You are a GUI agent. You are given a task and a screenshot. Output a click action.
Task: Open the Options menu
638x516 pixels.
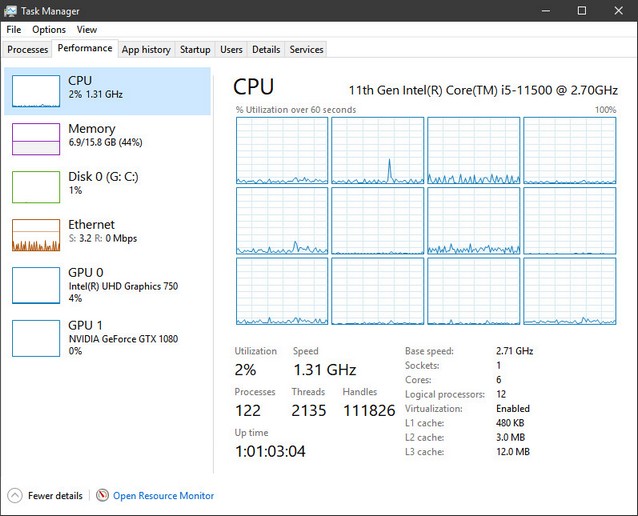pos(49,30)
